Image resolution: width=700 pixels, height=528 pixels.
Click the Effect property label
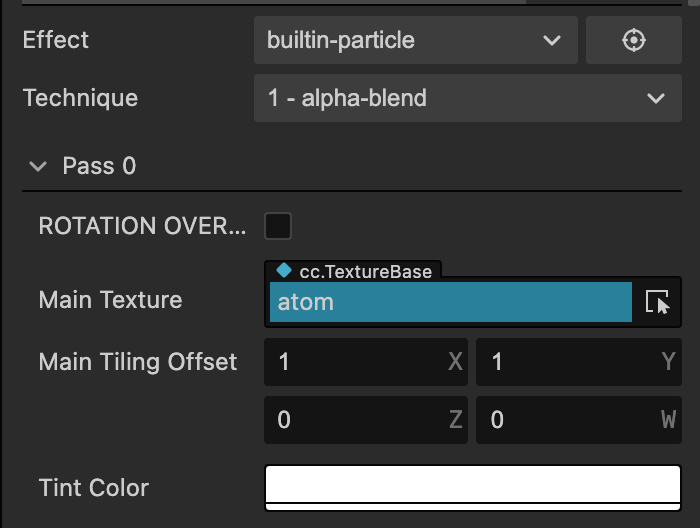click(56, 40)
